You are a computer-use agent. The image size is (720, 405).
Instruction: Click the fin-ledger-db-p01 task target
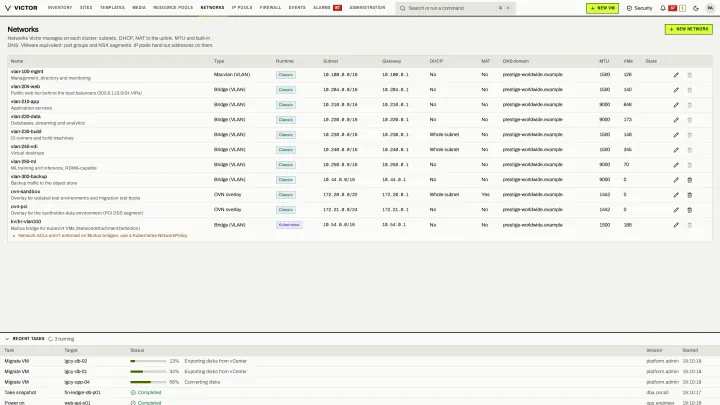coord(83,393)
